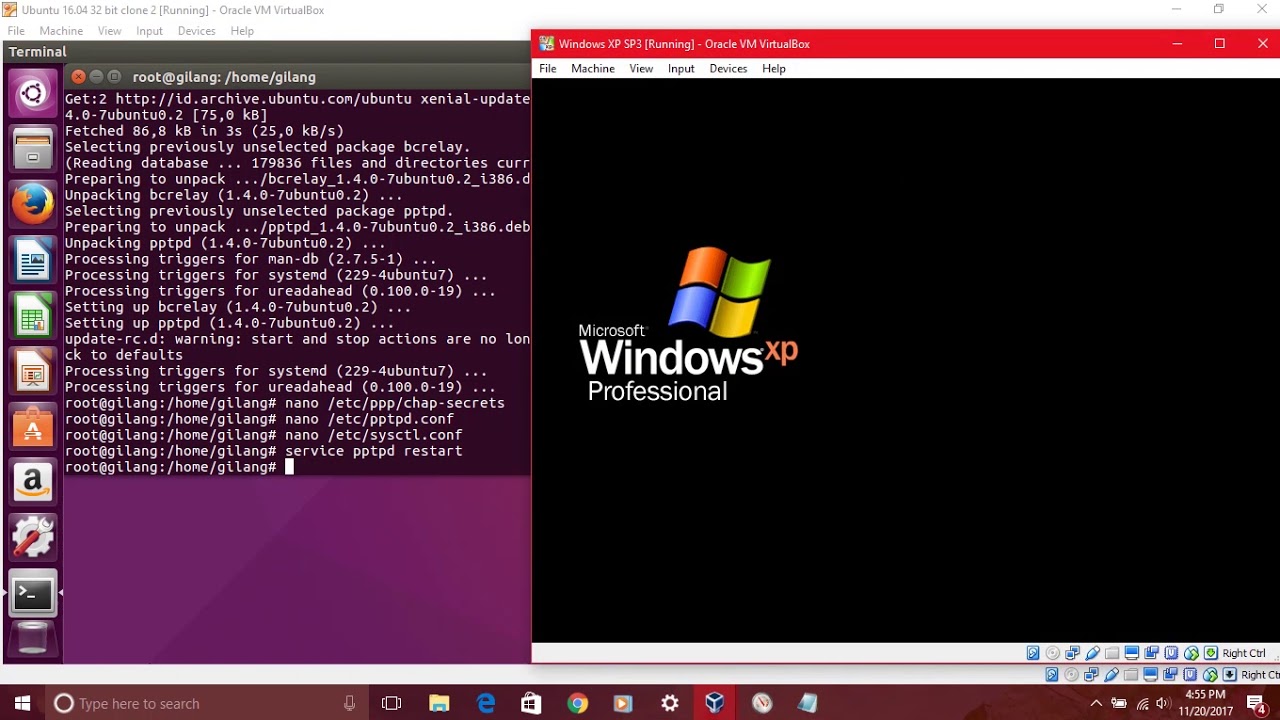The height and width of the screenshot is (720, 1280).
Task: Open Machine menu in Windows XP VM window
Action: [x=593, y=68]
